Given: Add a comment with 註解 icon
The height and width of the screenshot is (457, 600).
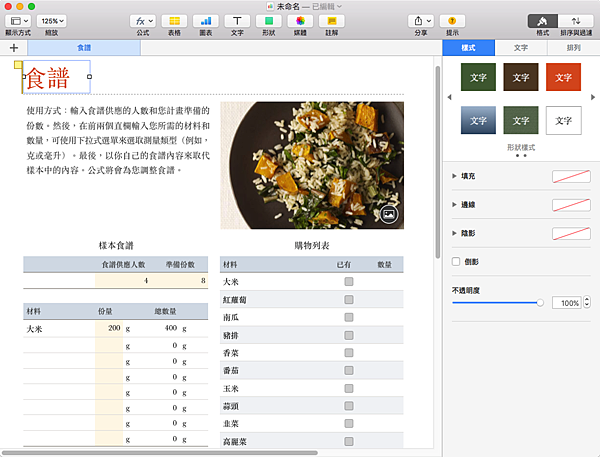Looking at the screenshot, I should click(331, 20).
